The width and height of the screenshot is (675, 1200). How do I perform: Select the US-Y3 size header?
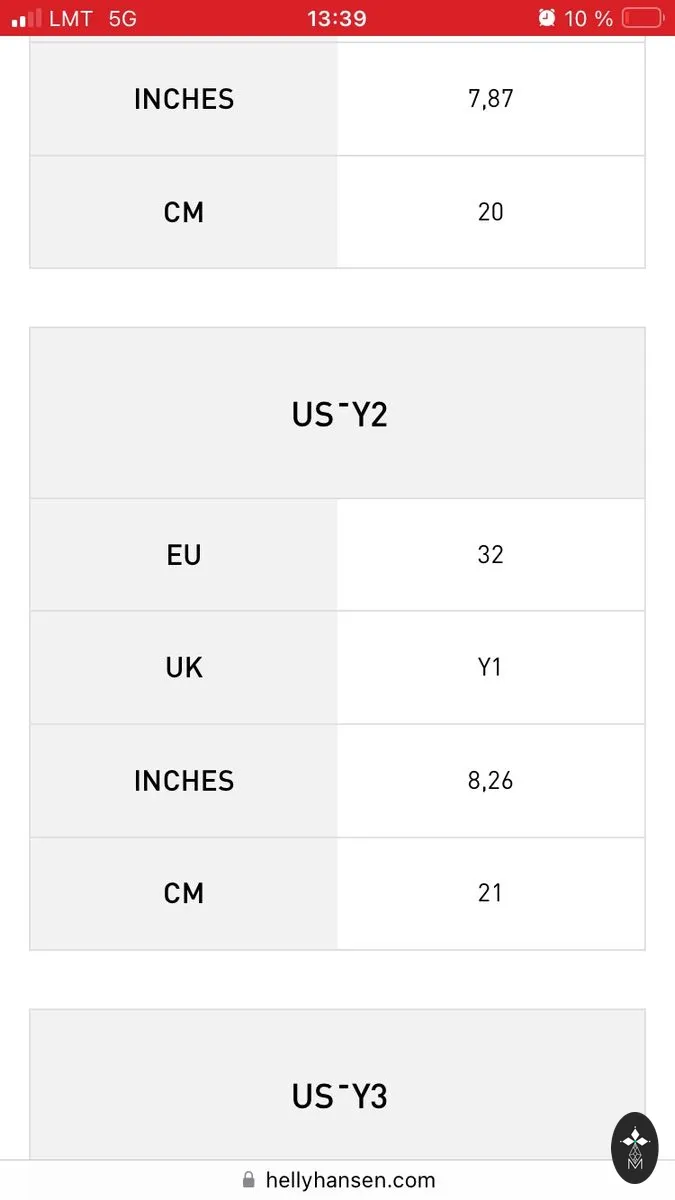coord(338,1095)
